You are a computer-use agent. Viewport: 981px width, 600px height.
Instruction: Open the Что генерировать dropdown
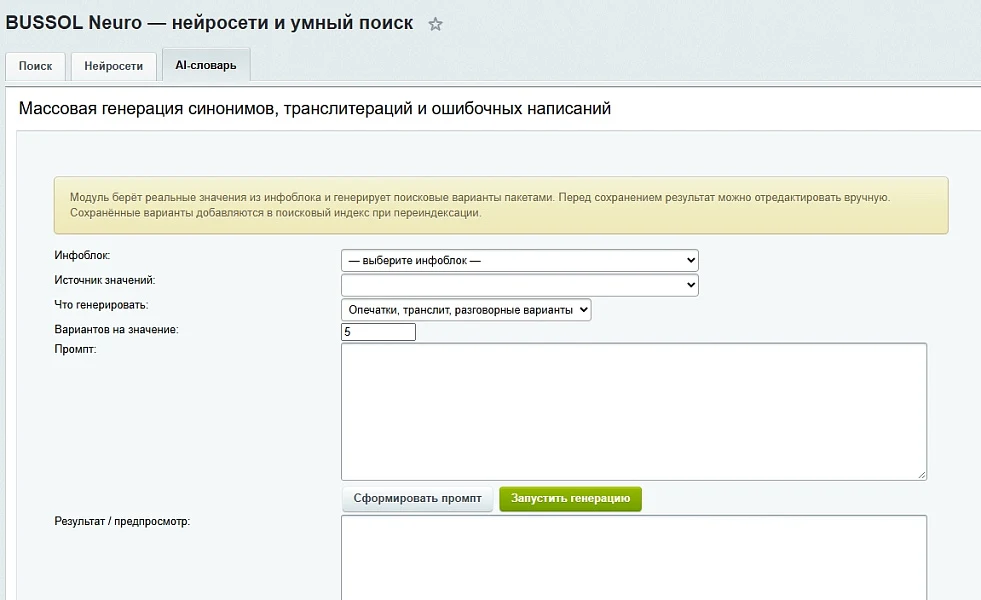(465, 310)
